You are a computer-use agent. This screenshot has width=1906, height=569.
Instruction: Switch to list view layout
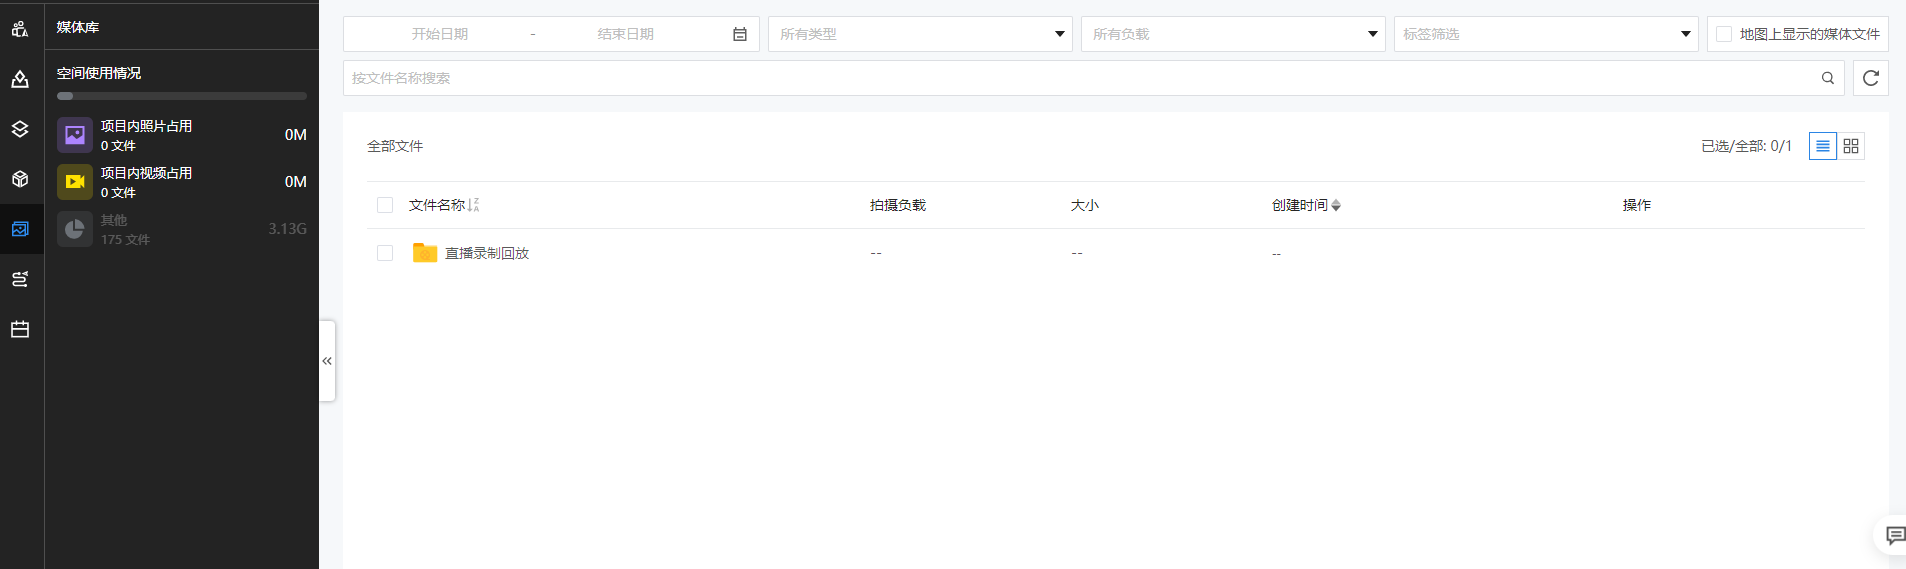[1822, 146]
